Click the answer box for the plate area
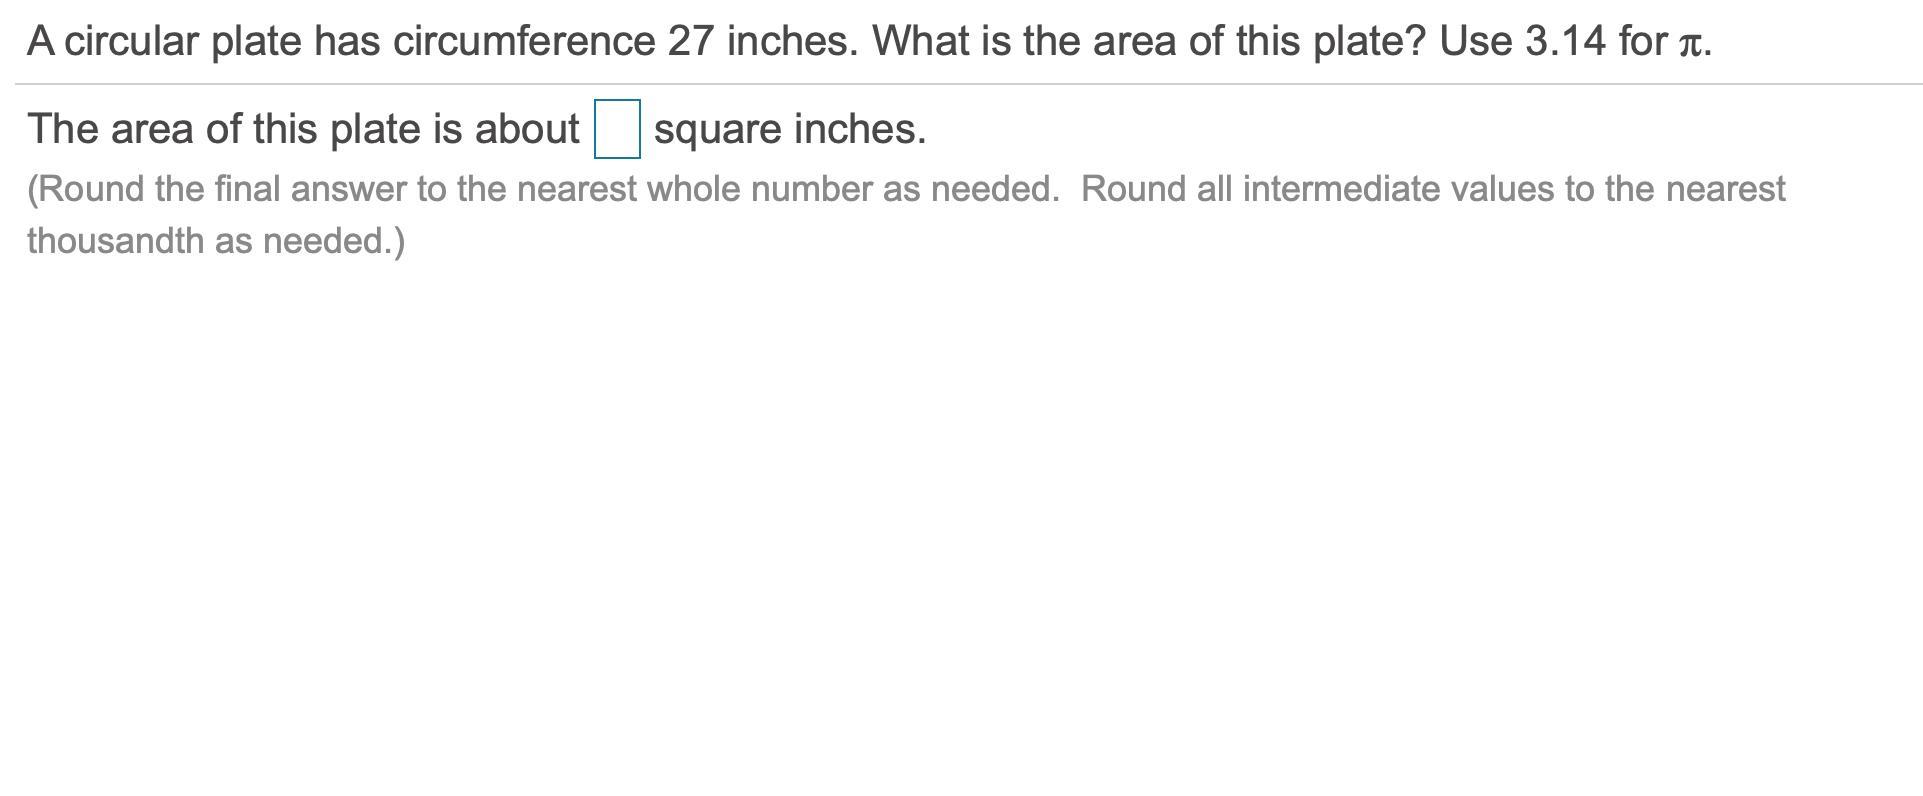 (617, 129)
